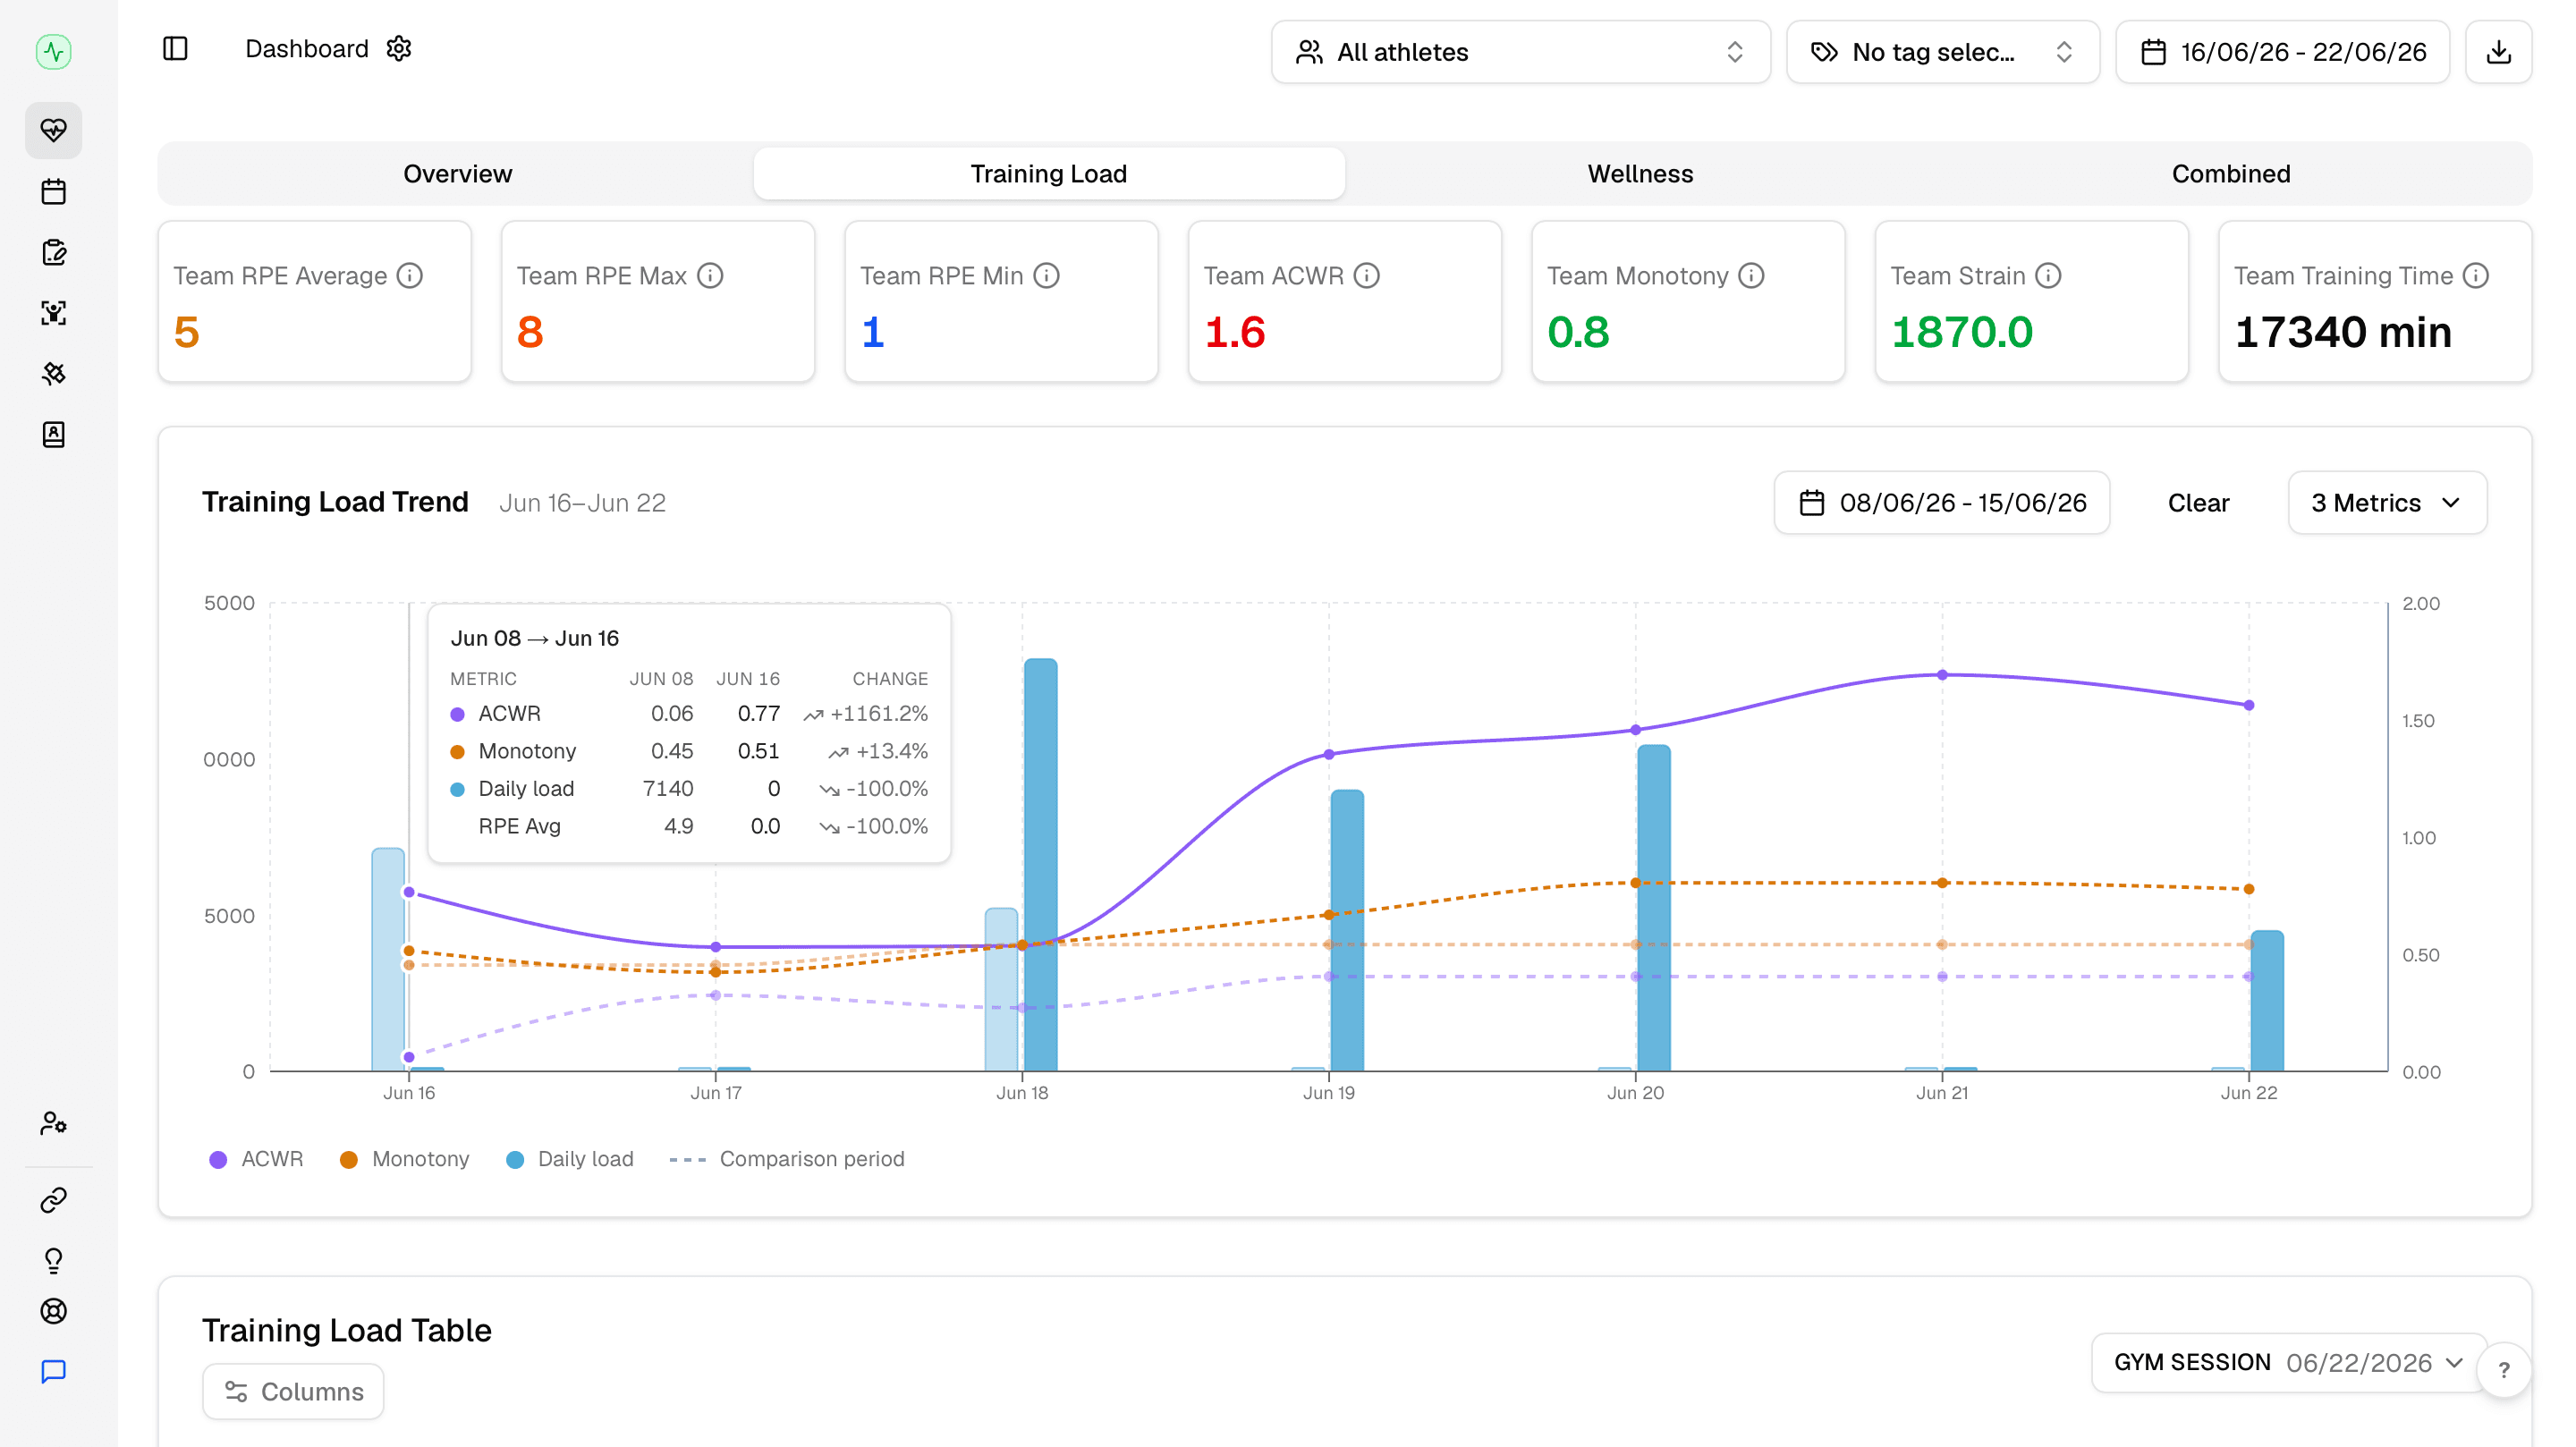Open the All athletes dropdown

pos(1520,52)
